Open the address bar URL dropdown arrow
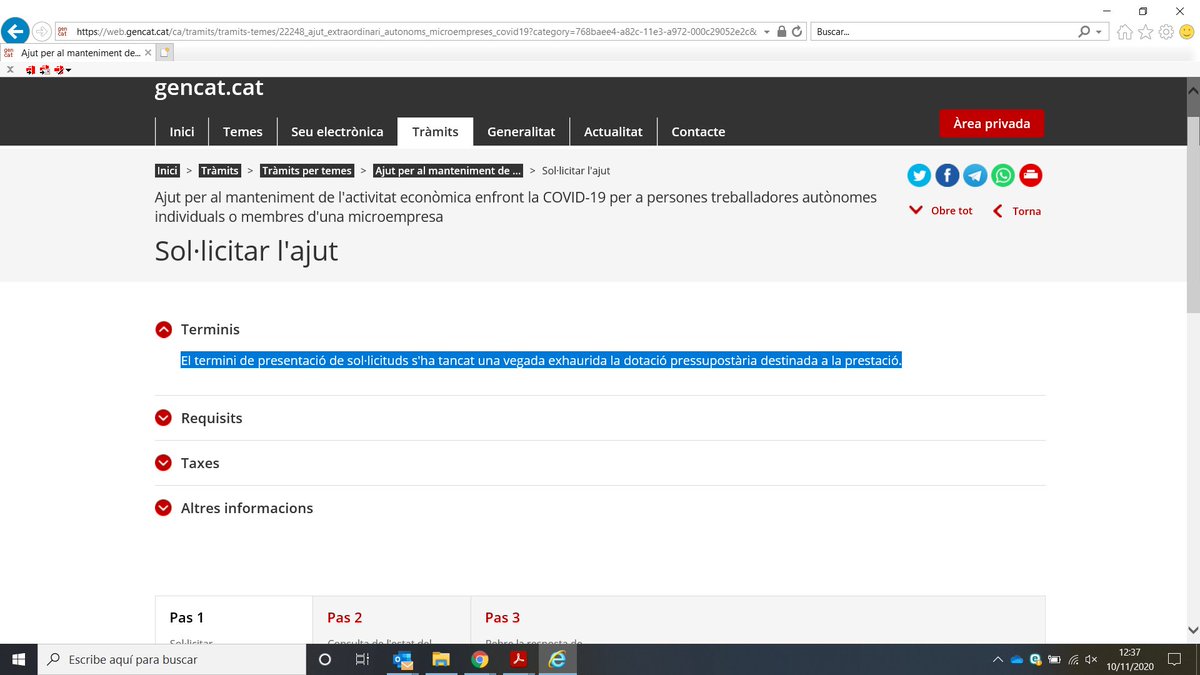This screenshot has height=675, width=1200. click(x=767, y=31)
